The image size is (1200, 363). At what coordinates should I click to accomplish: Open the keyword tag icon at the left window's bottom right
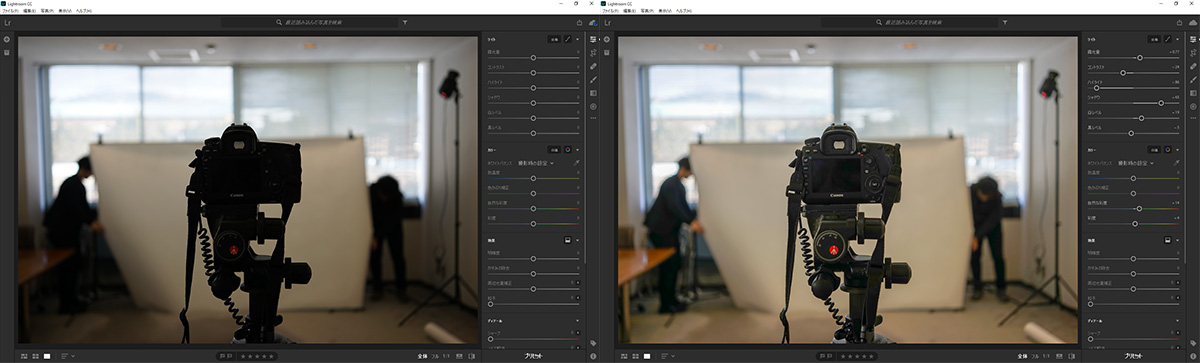coord(593,343)
